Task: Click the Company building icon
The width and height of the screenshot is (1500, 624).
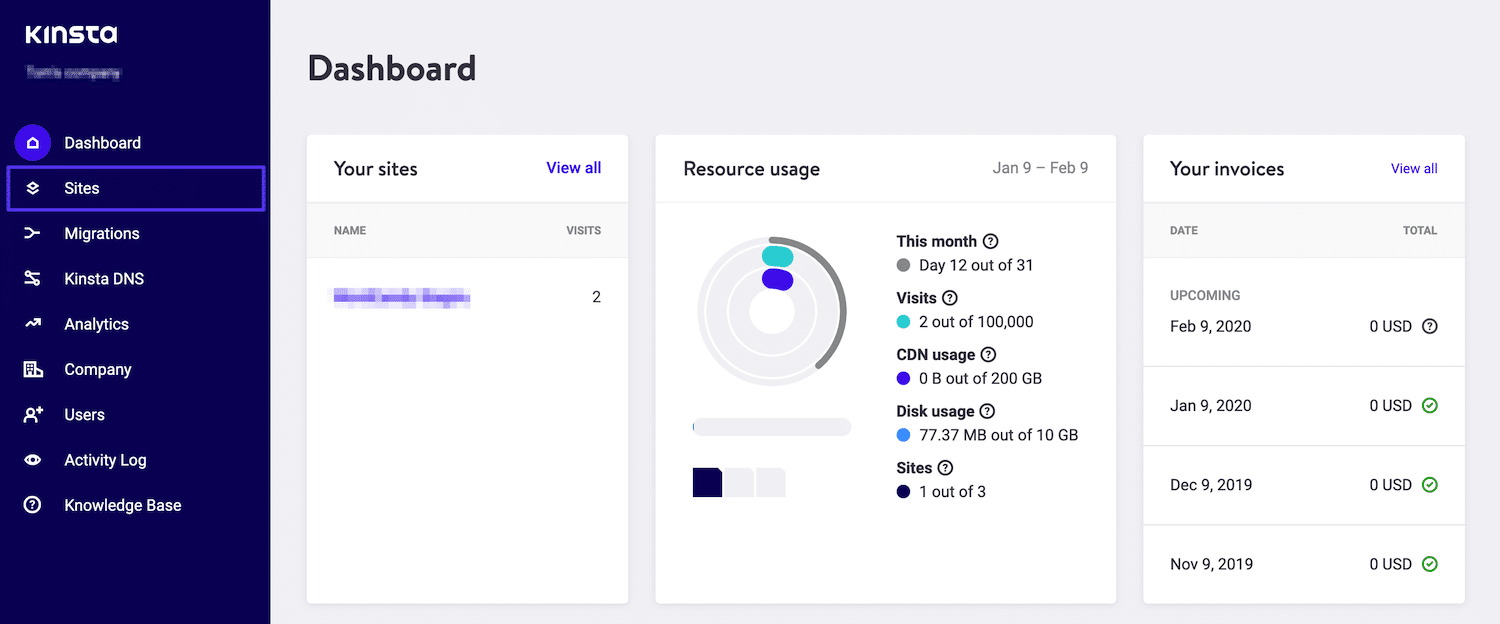Action: point(33,369)
